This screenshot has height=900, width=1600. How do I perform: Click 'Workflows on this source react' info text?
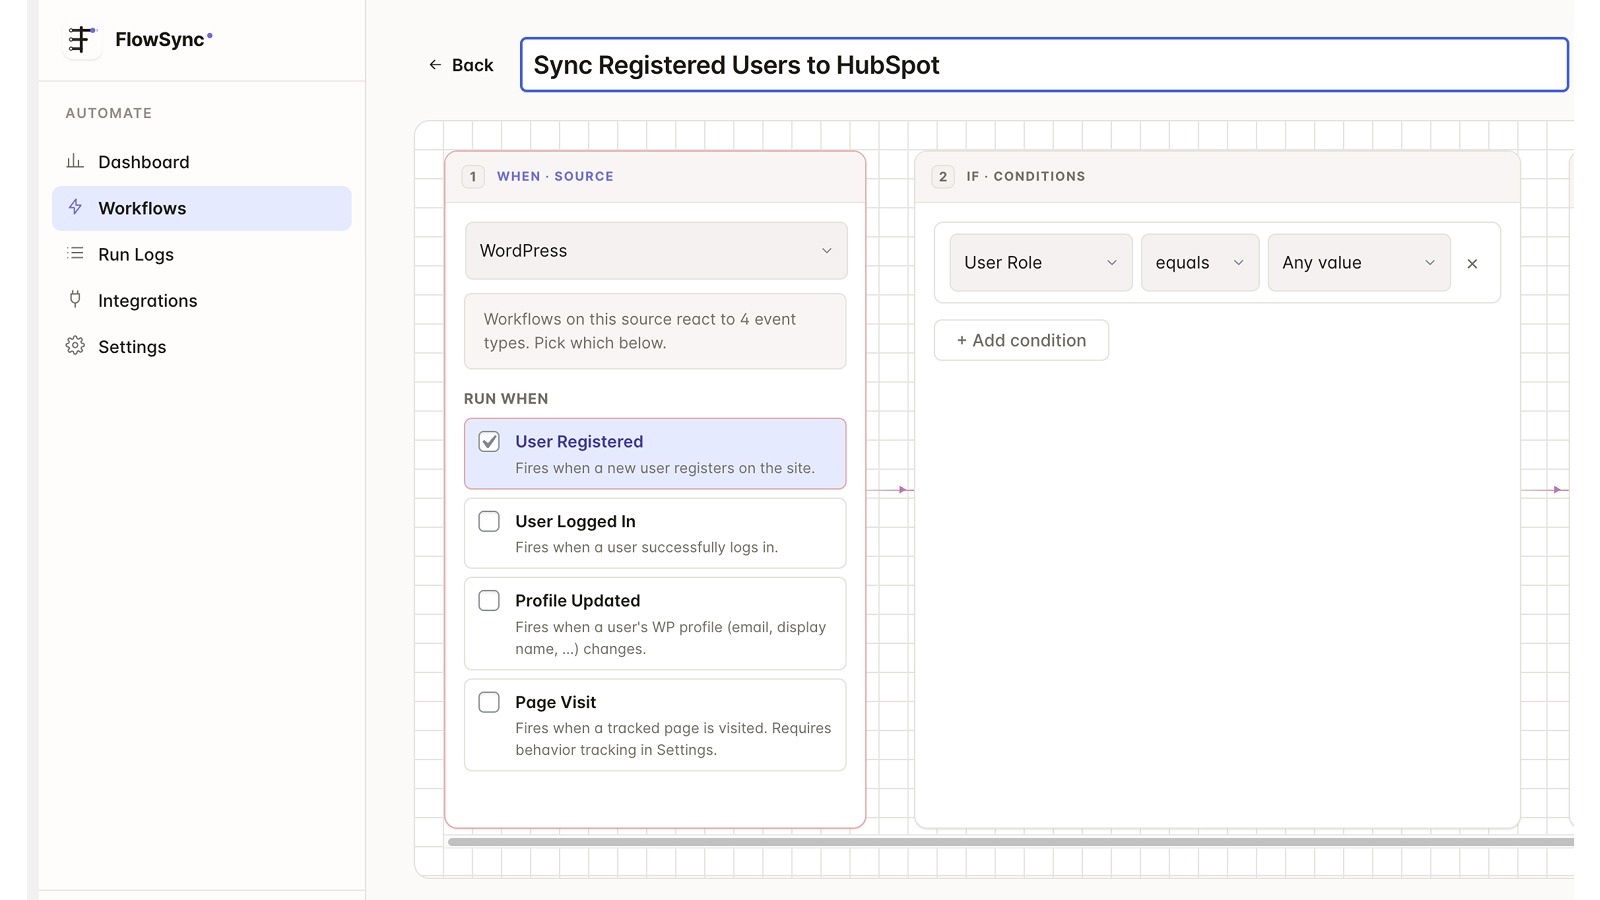tap(640, 331)
